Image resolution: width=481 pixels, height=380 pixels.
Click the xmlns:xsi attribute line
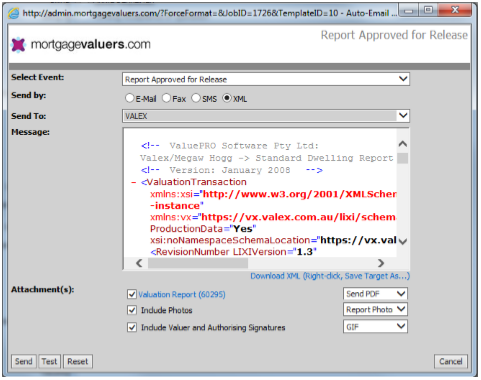[273, 194]
